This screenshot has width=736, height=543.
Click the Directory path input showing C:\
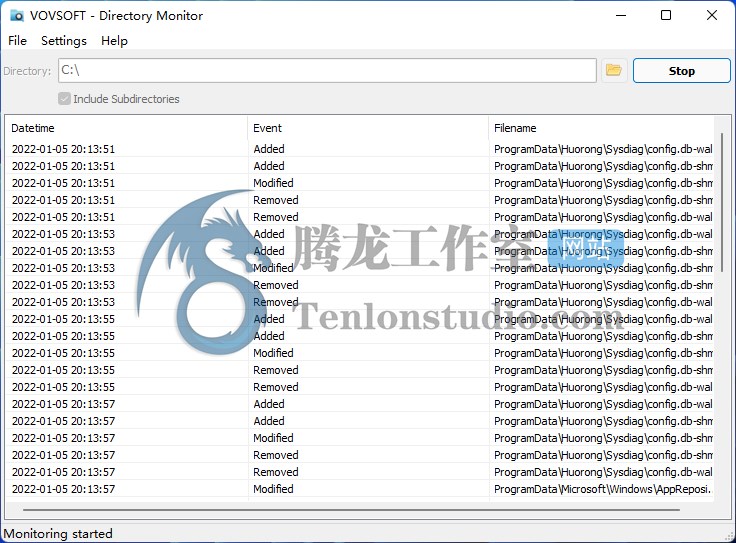pyautogui.click(x=327, y=70)
